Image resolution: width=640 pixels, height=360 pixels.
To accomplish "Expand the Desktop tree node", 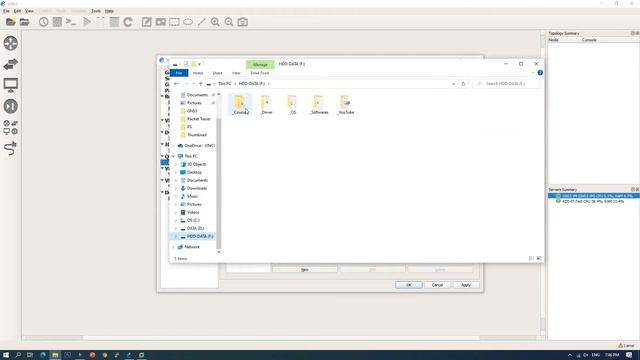I will 176,172.
